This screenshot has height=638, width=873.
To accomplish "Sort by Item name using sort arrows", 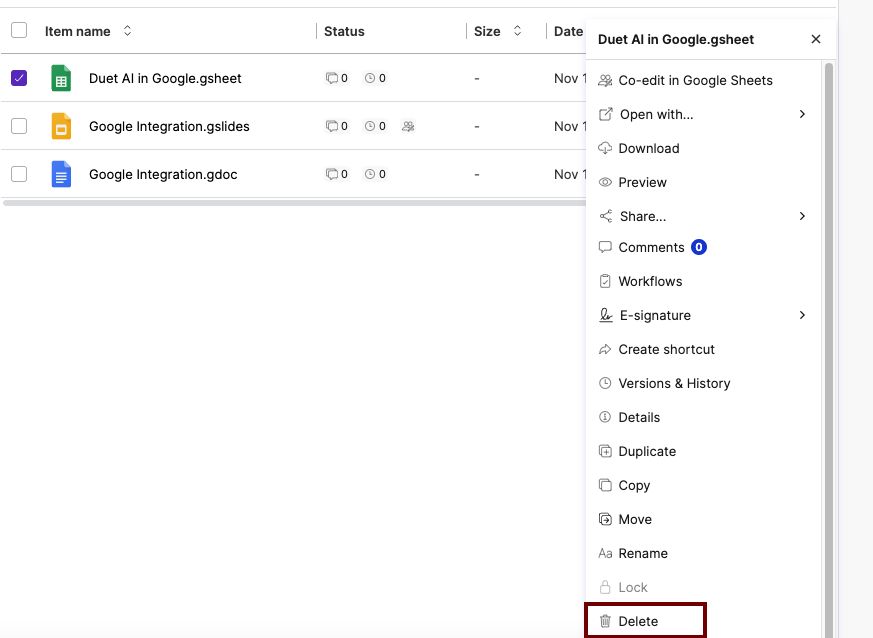I will point(127,31).
